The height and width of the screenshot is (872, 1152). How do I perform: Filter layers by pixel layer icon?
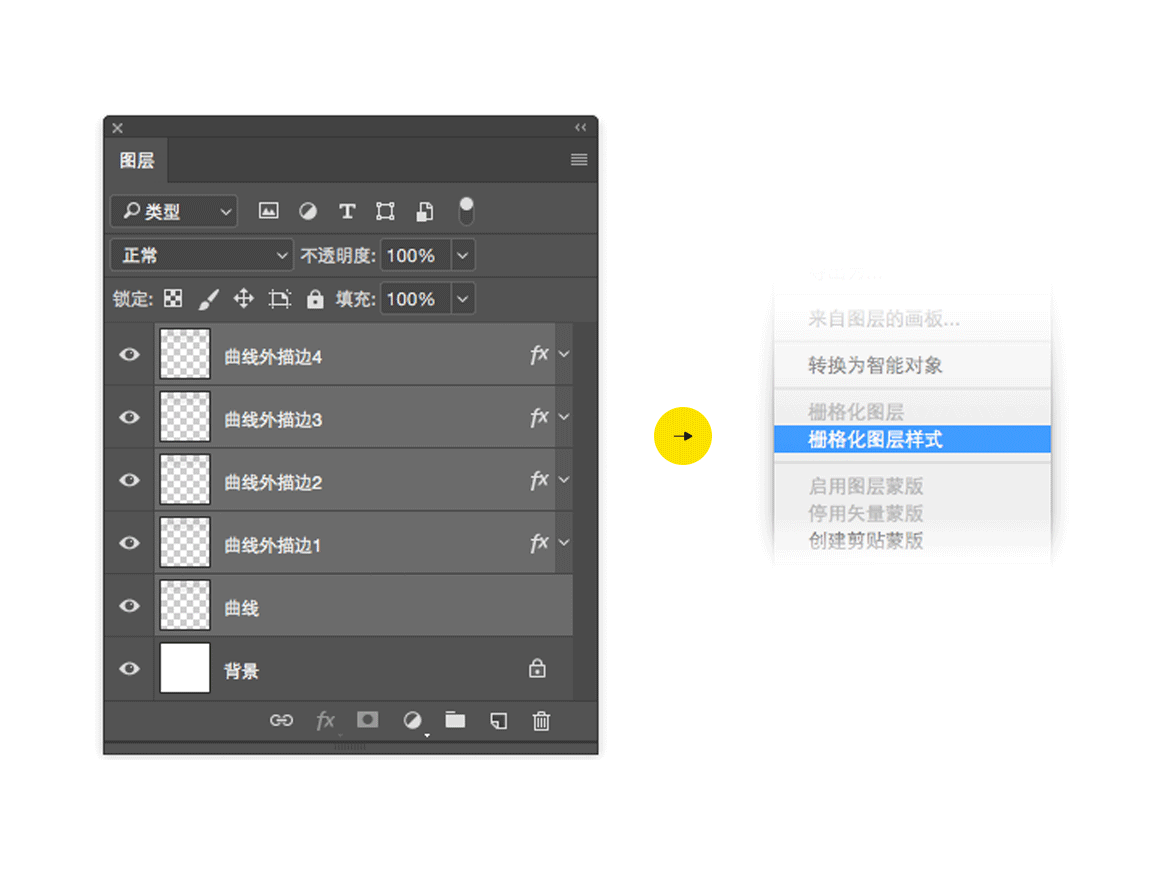click(x=268, y=212)
